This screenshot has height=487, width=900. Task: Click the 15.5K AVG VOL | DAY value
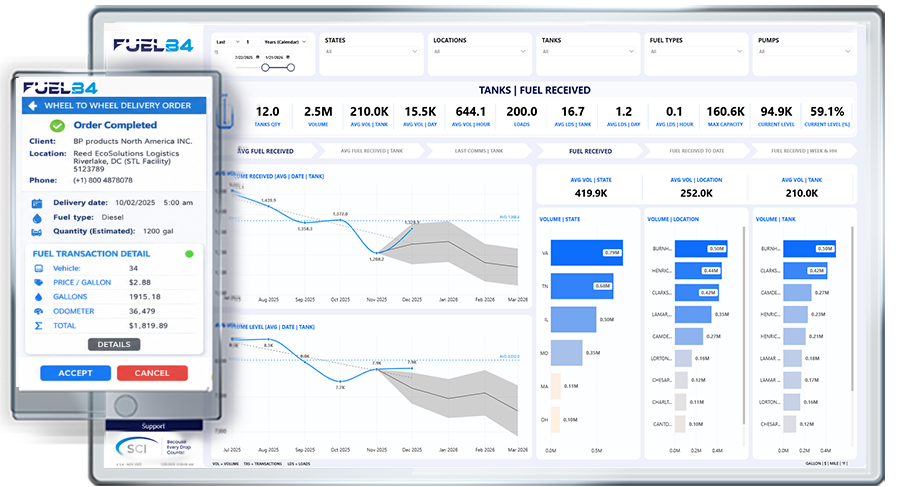click(420, 111)
